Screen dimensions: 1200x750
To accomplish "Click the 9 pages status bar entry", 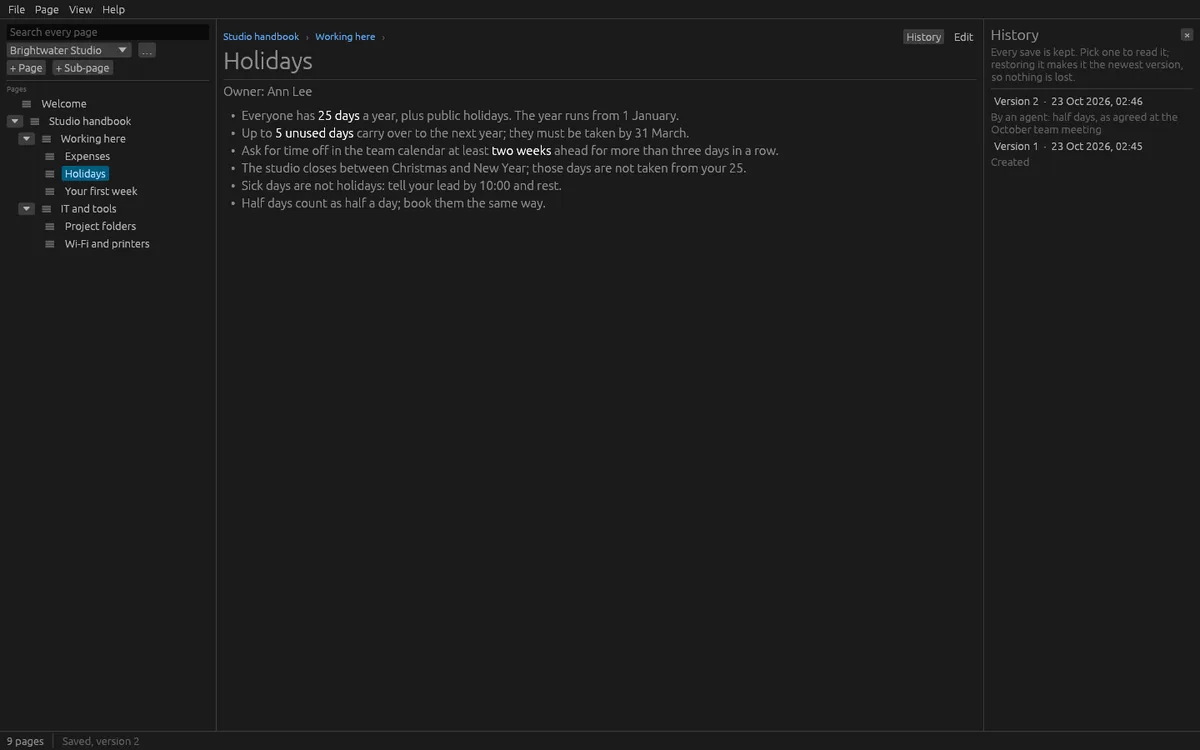I will pyautogui.click(x=26, y=741).
